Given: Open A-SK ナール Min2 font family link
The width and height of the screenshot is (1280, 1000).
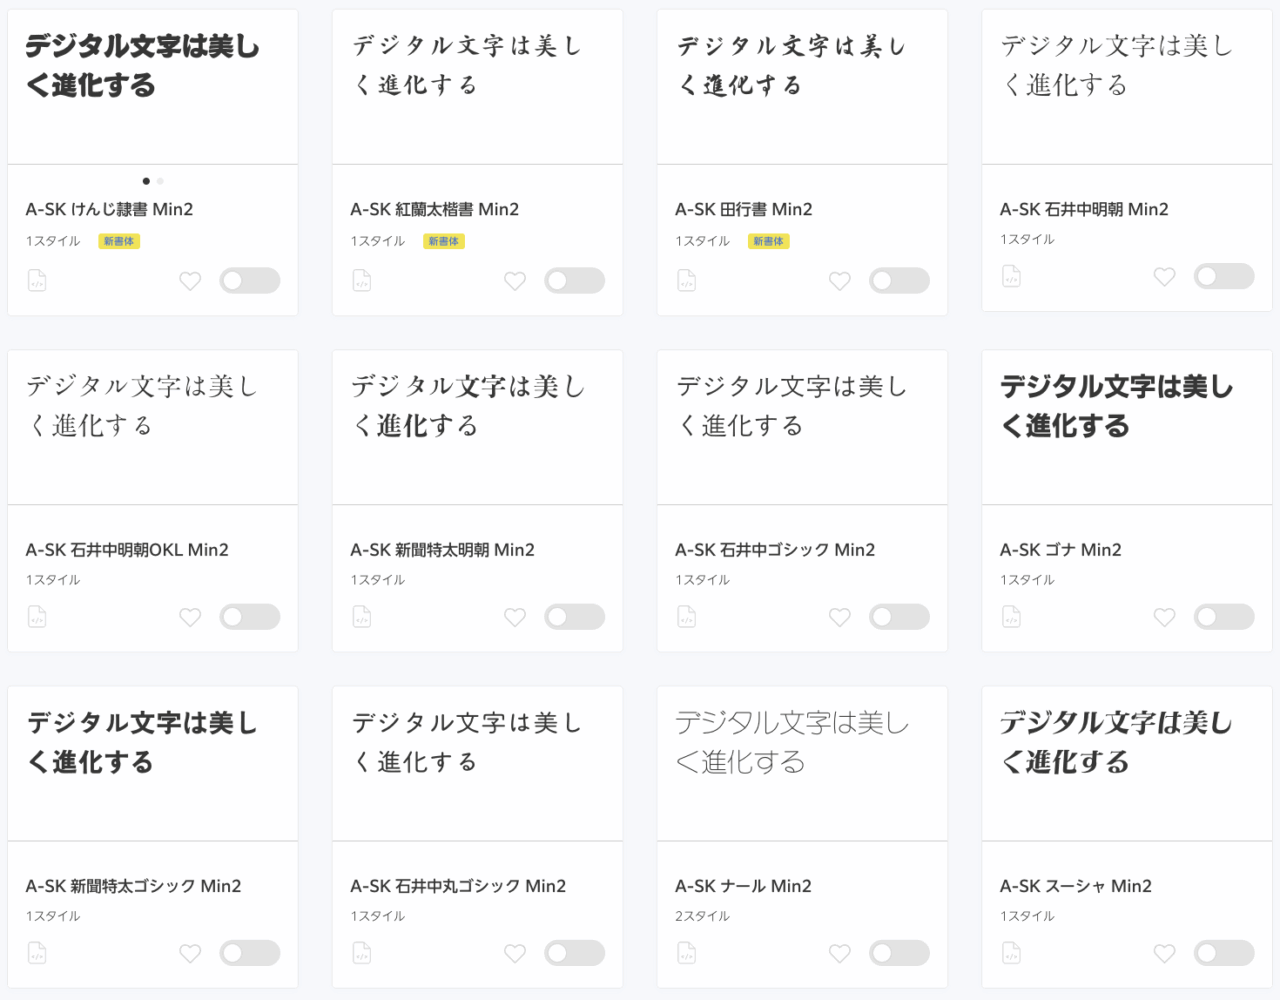Looking at the screenshot, I should pyautogui.click(x=743, y=886).
